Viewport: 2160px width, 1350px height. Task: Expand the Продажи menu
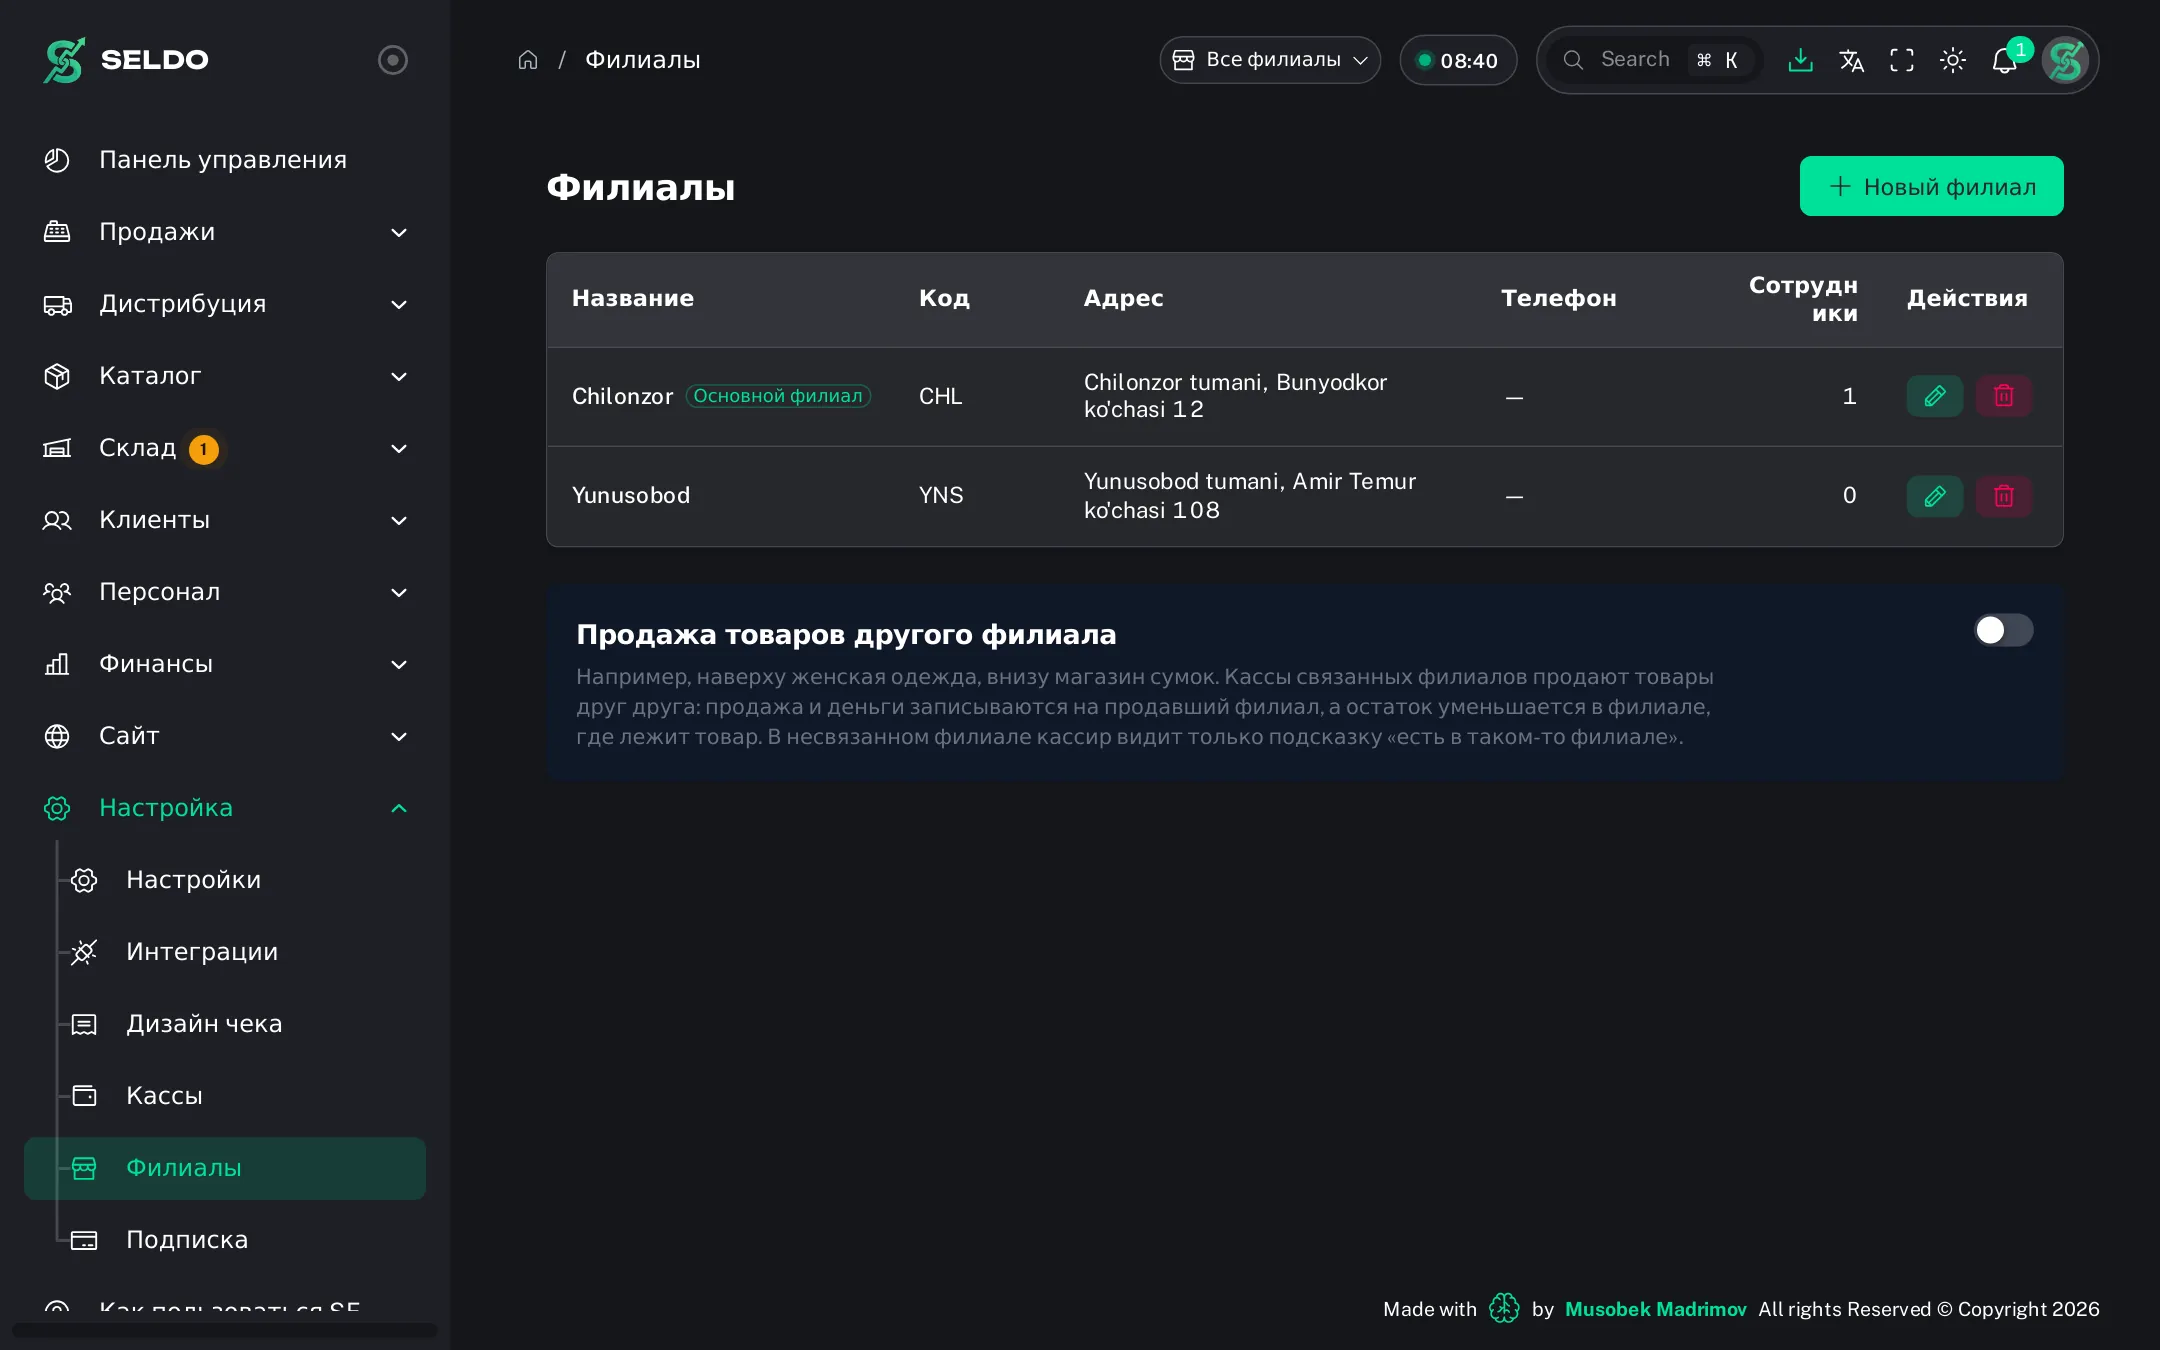pos(225,232)
